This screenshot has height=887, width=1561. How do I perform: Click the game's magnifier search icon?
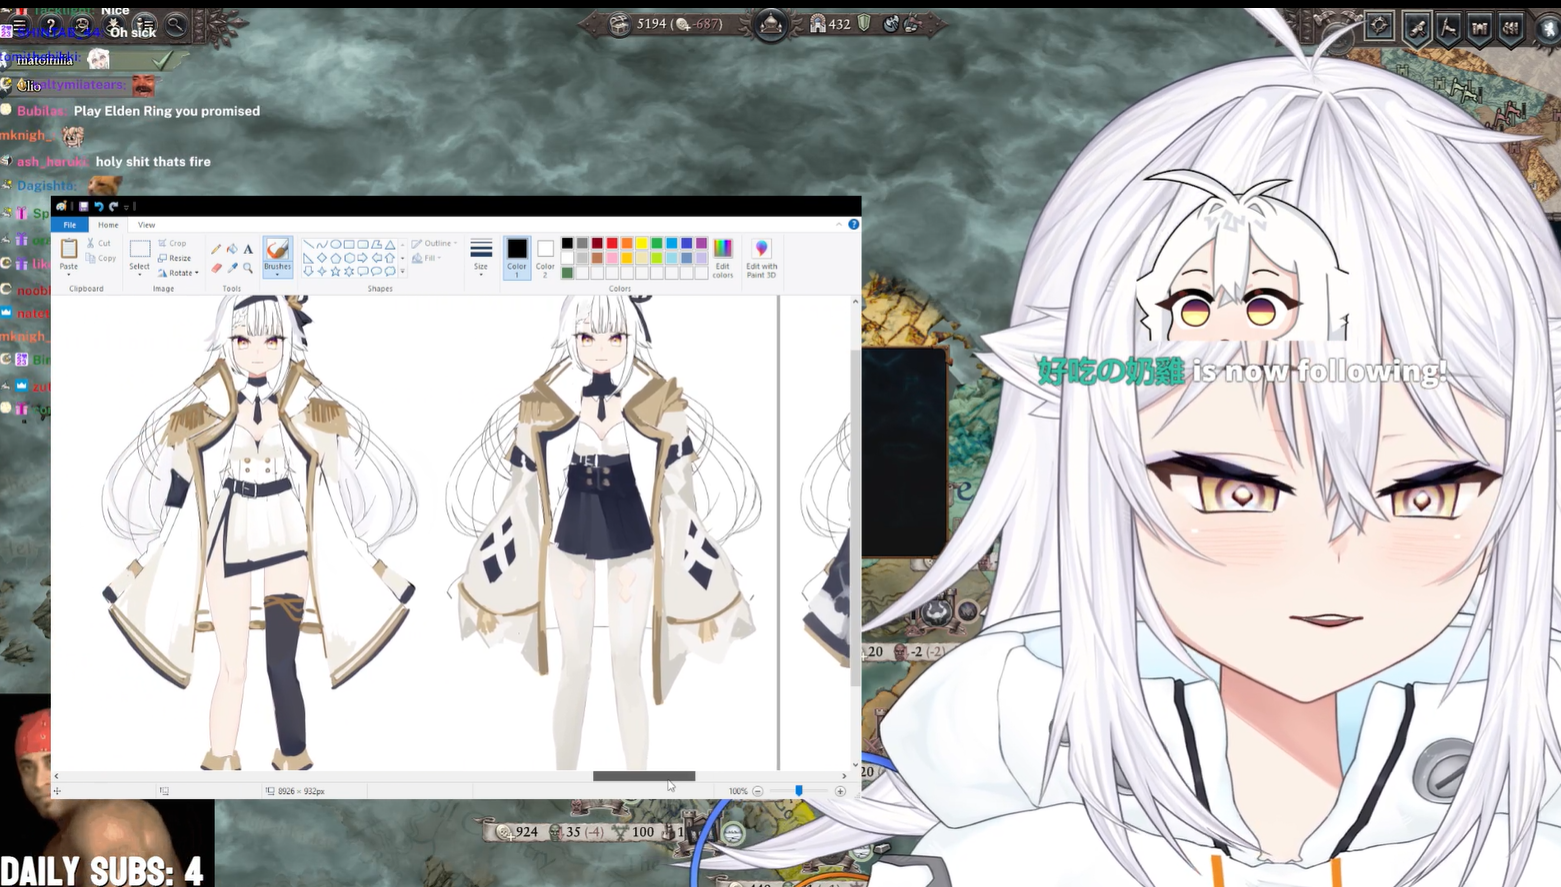[175, 26]
